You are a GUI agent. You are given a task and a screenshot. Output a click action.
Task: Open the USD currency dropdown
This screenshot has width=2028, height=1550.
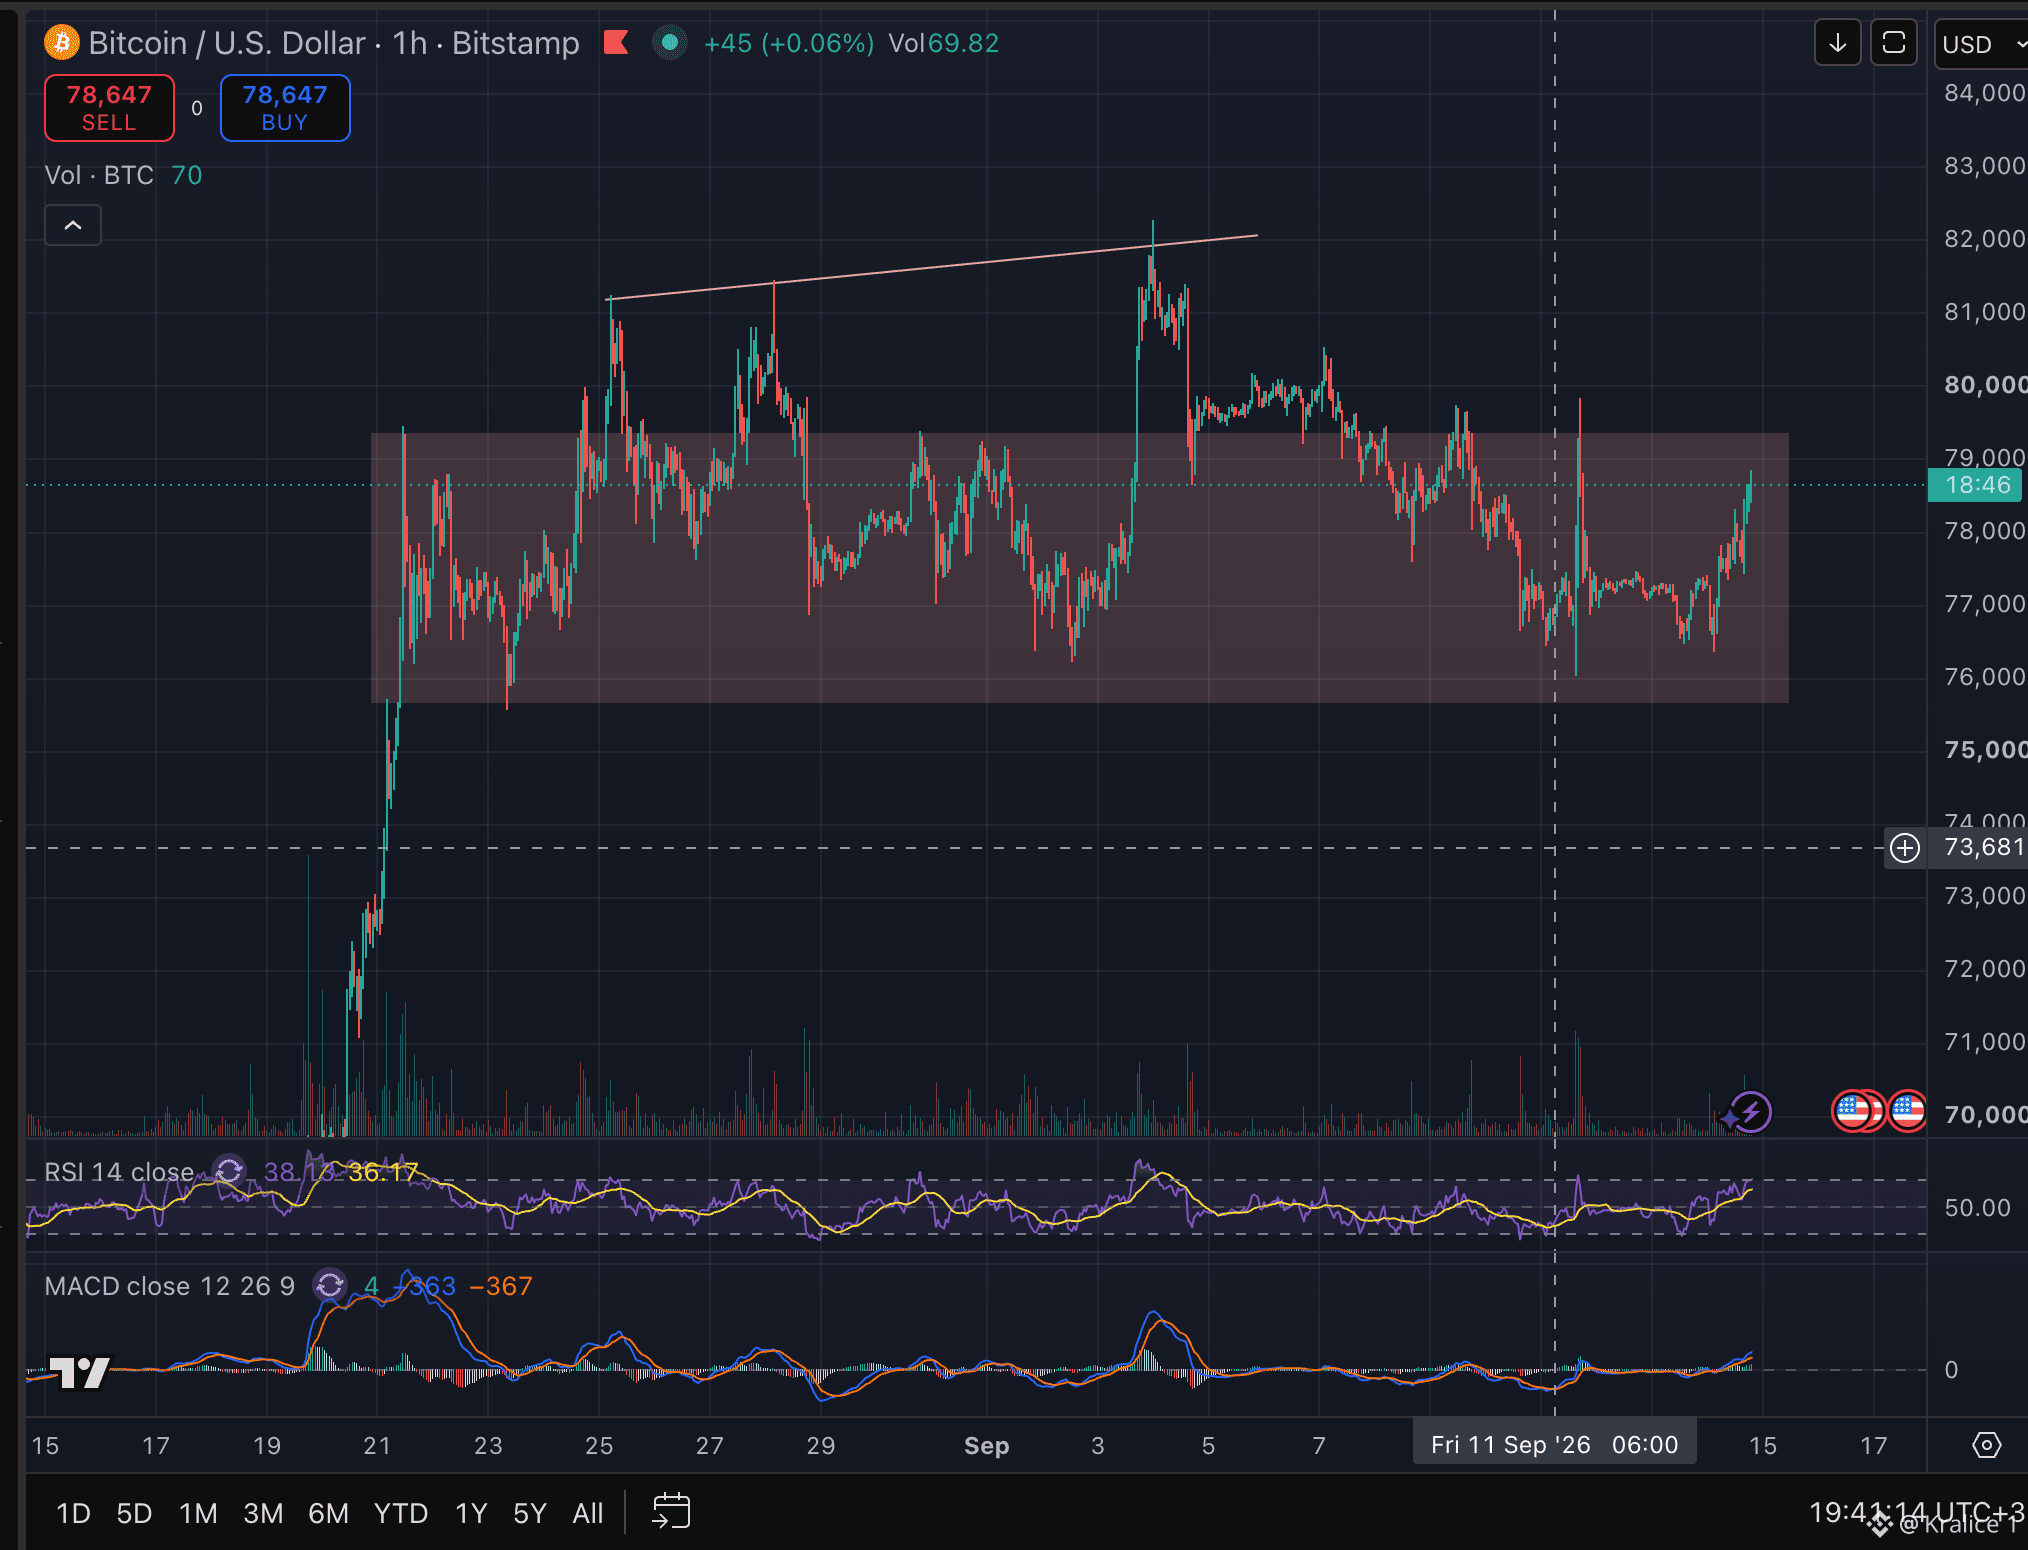click(1982, 44)
